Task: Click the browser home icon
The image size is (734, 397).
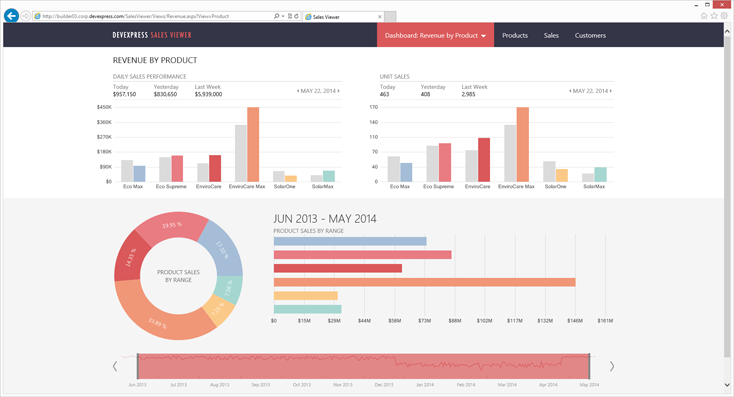Action: click(x=704, y=16)
